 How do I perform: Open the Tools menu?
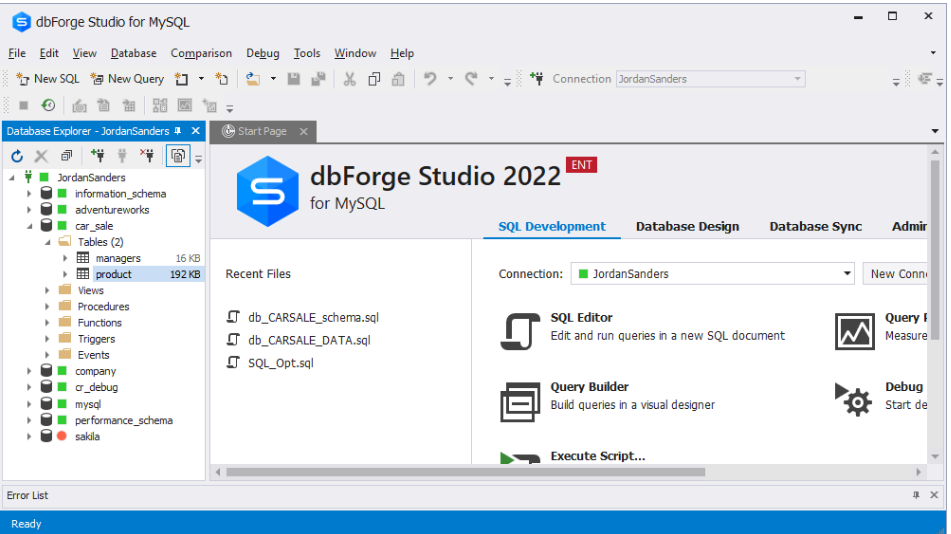coord(307,53)
